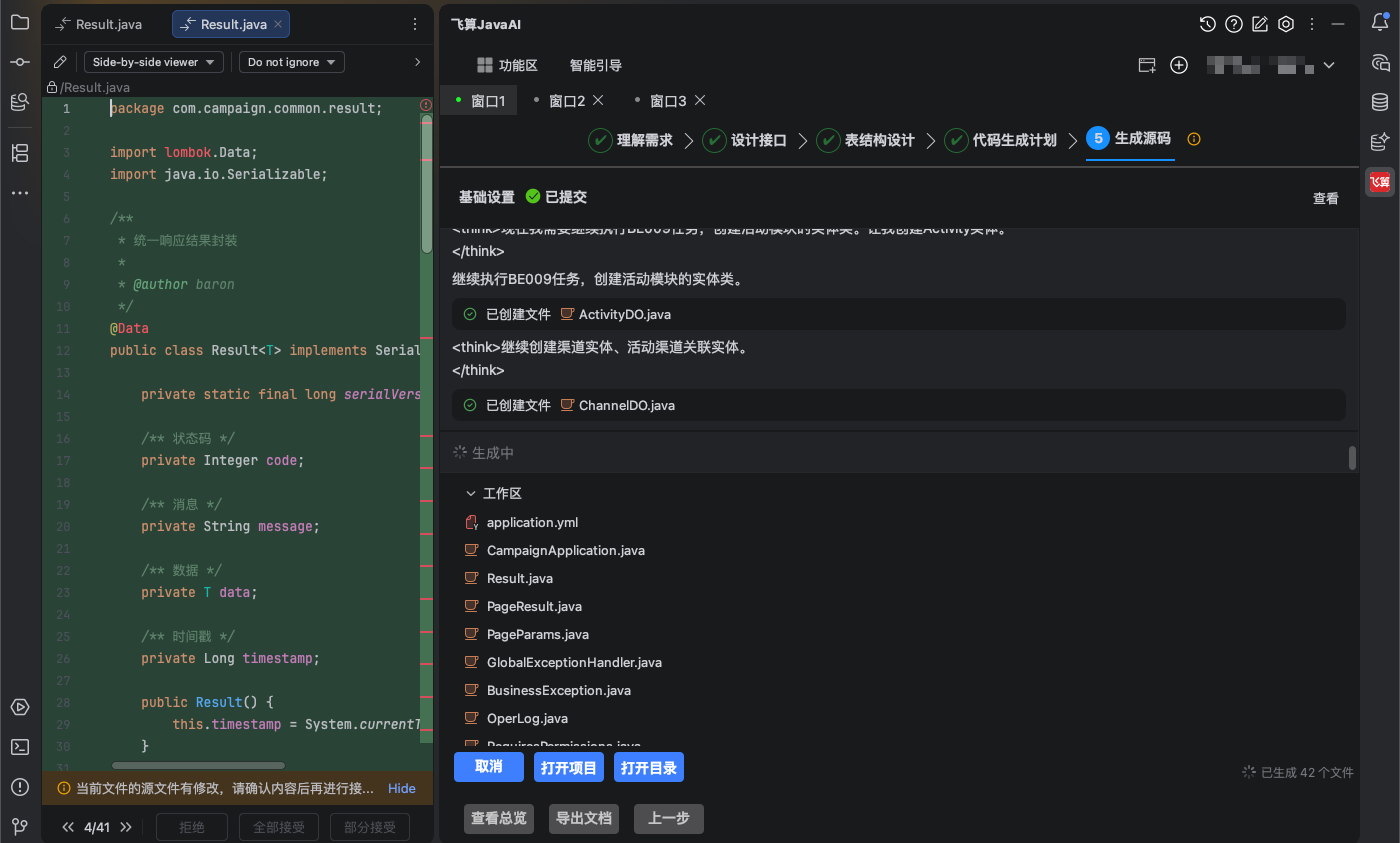Go to 代码生成计划 step
This screenshot has width=1400, height=843.
point(1001,140)
